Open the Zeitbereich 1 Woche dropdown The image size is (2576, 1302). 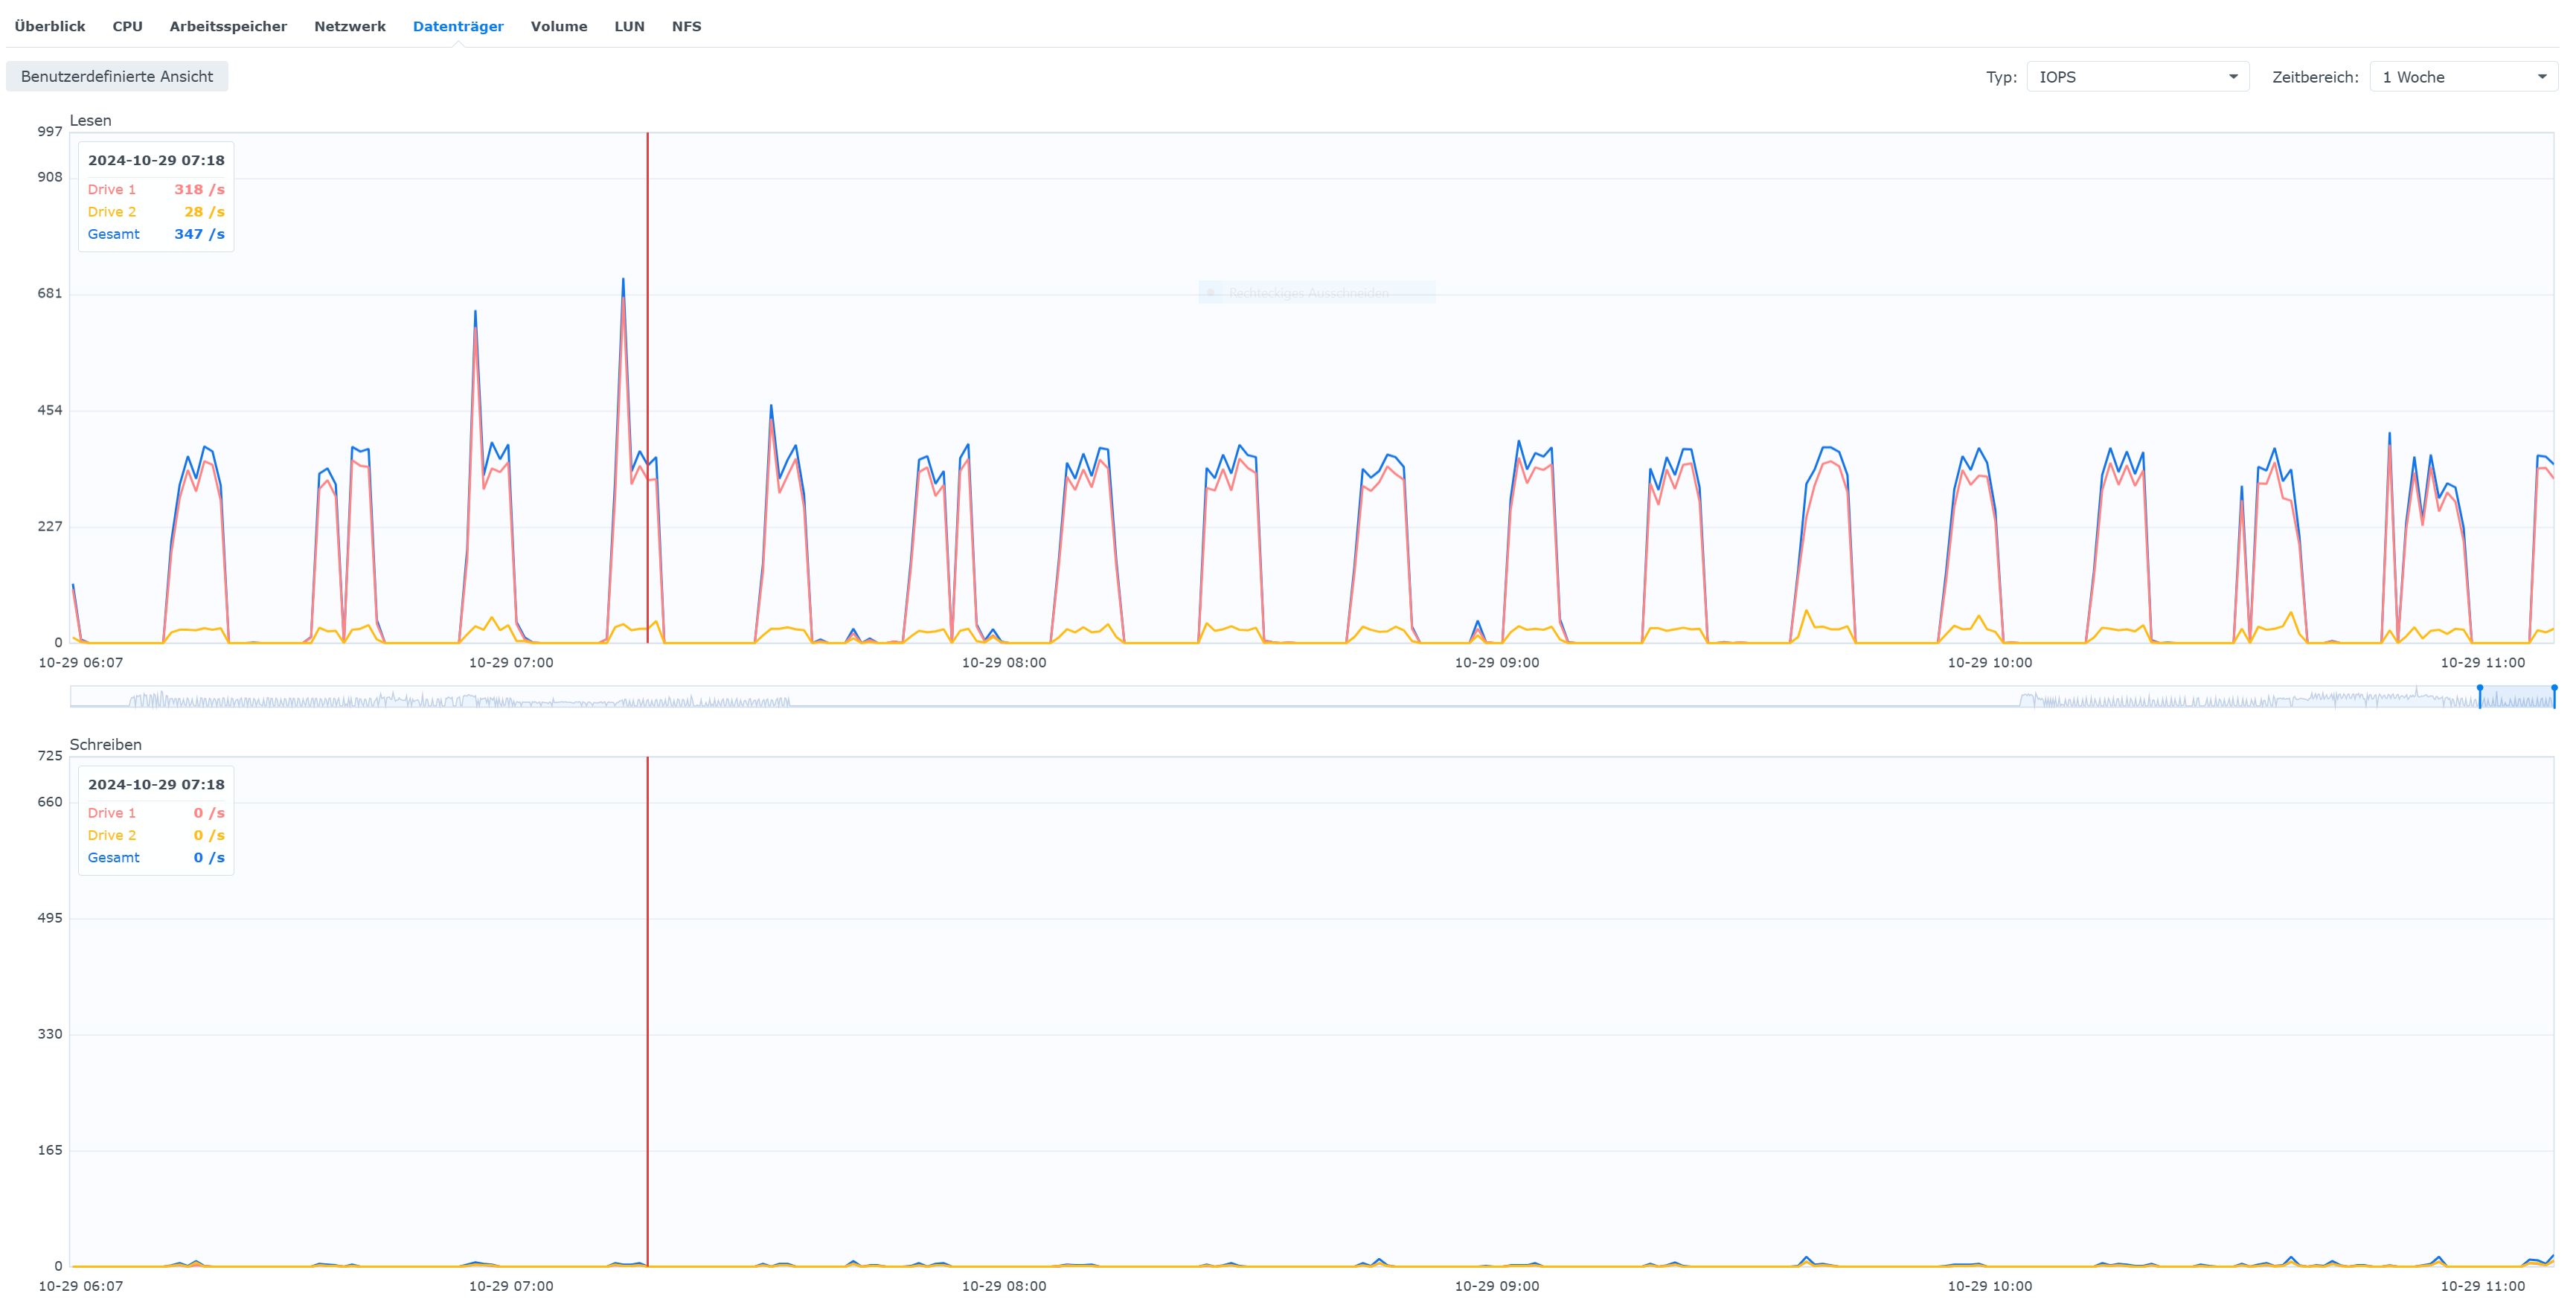coord(2463,77)
